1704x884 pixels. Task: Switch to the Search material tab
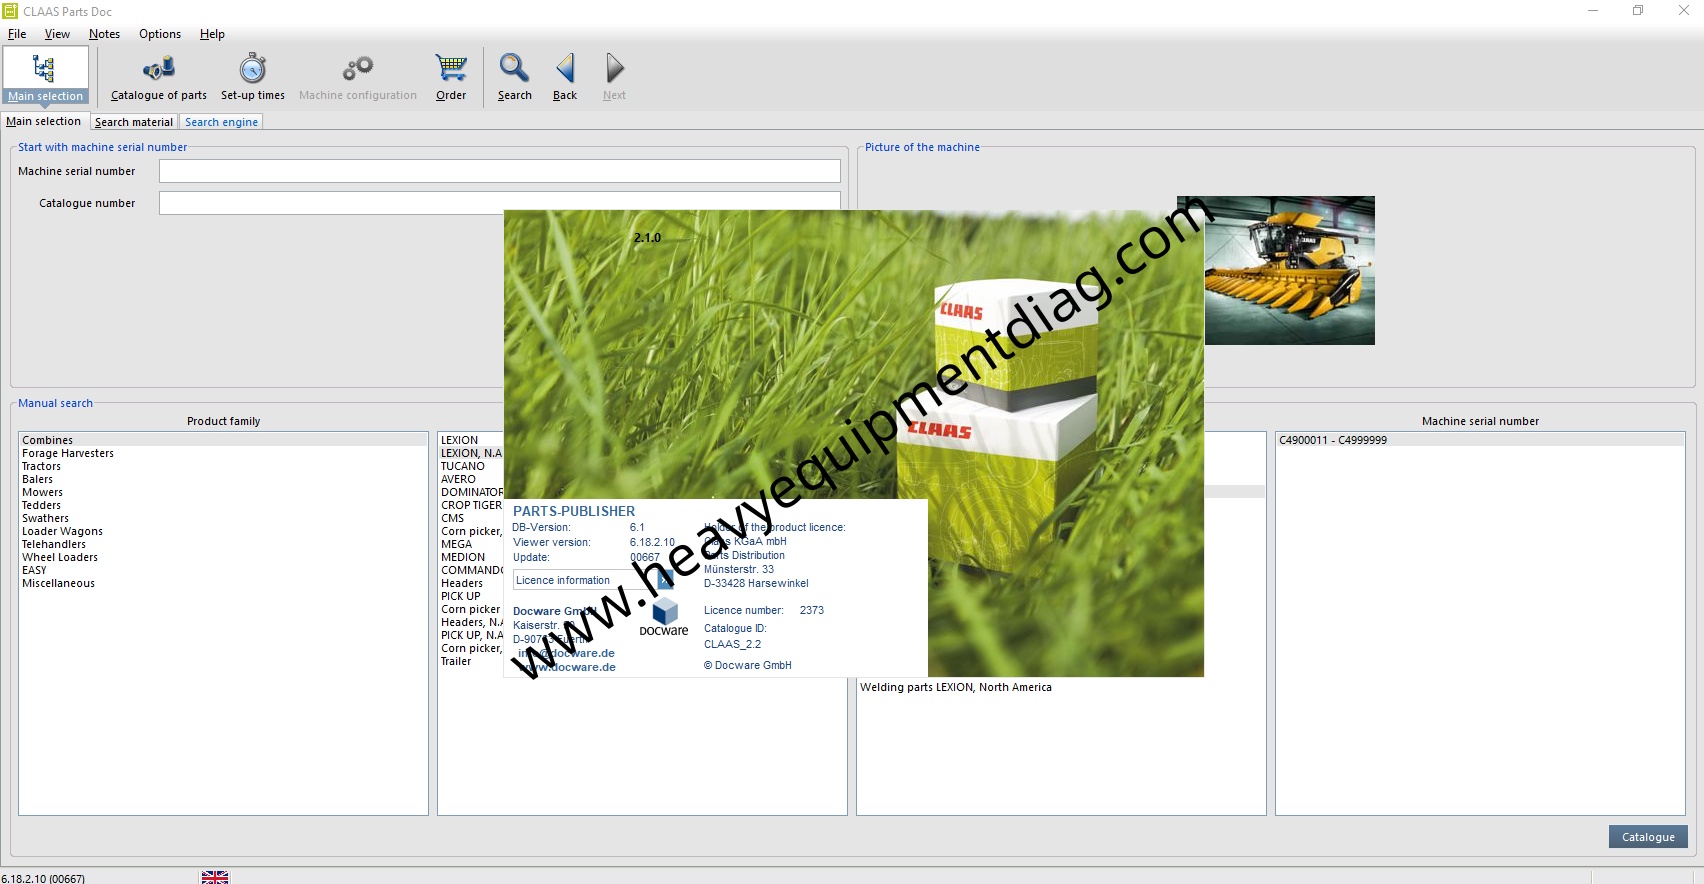(x=133, y=122)
